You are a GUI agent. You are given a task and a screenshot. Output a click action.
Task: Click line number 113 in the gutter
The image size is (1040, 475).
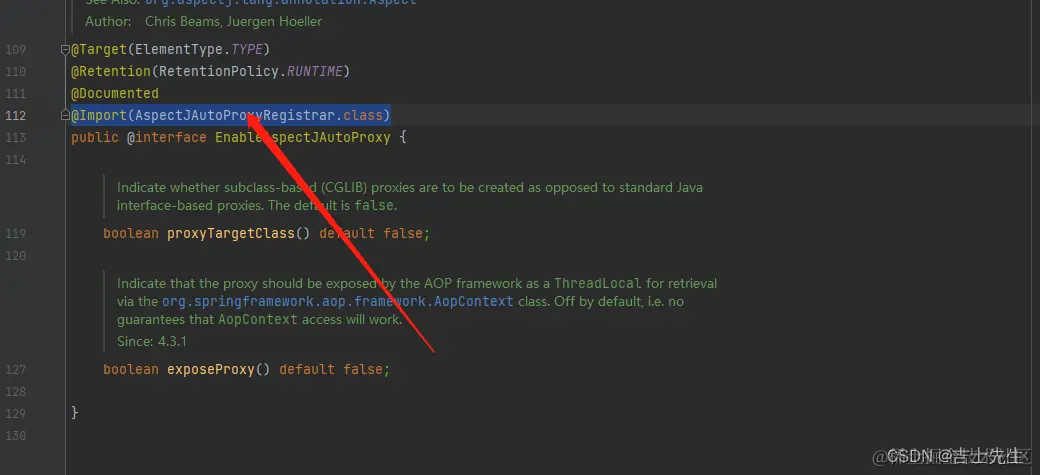point(15,138)
